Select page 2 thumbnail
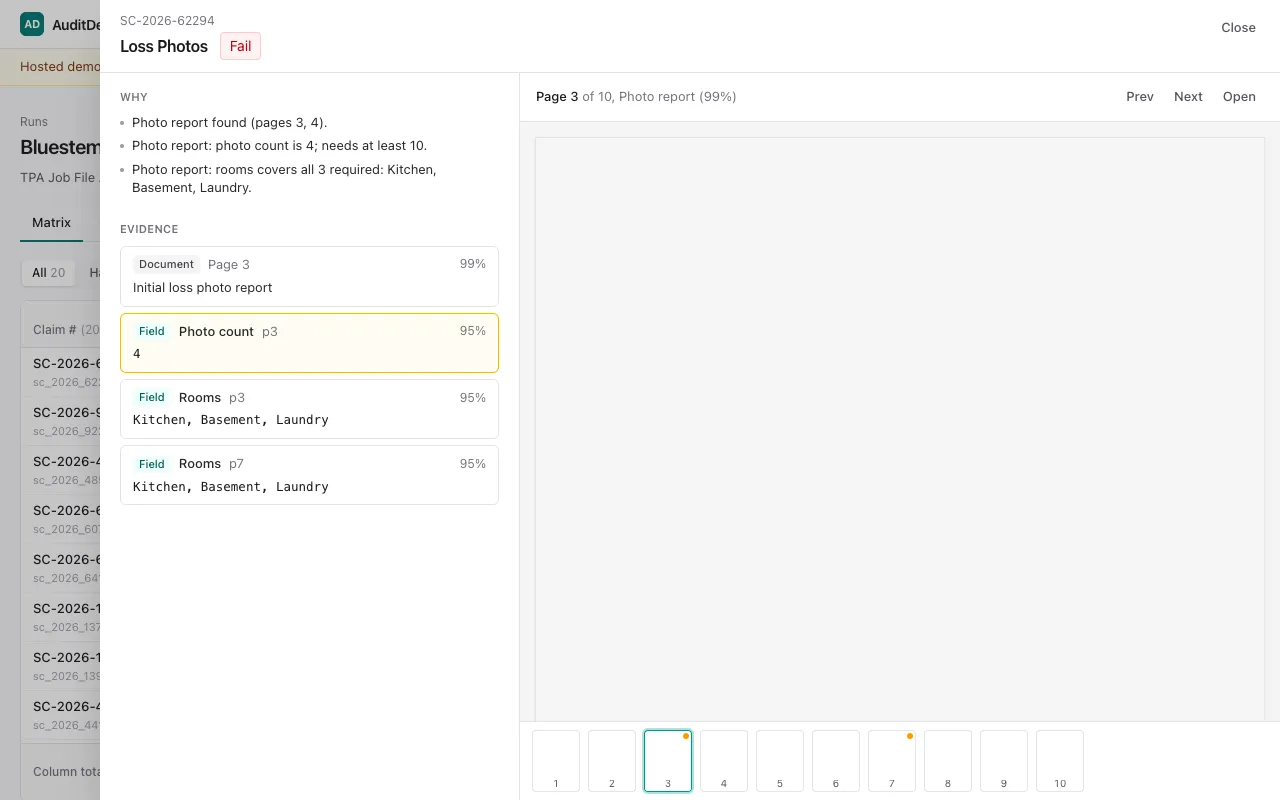This screenshot has width=1280, height=800. (612, 761)
